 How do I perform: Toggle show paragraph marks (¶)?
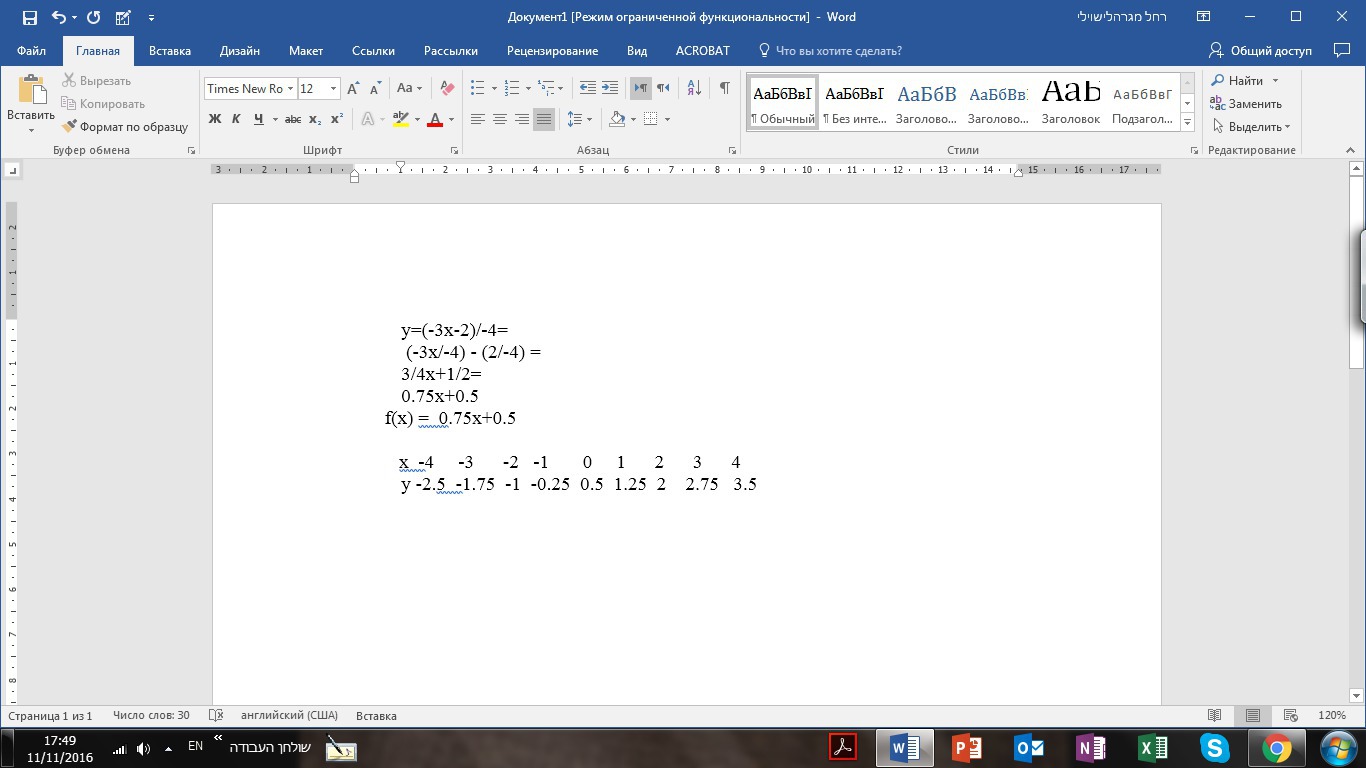point(724,89)
